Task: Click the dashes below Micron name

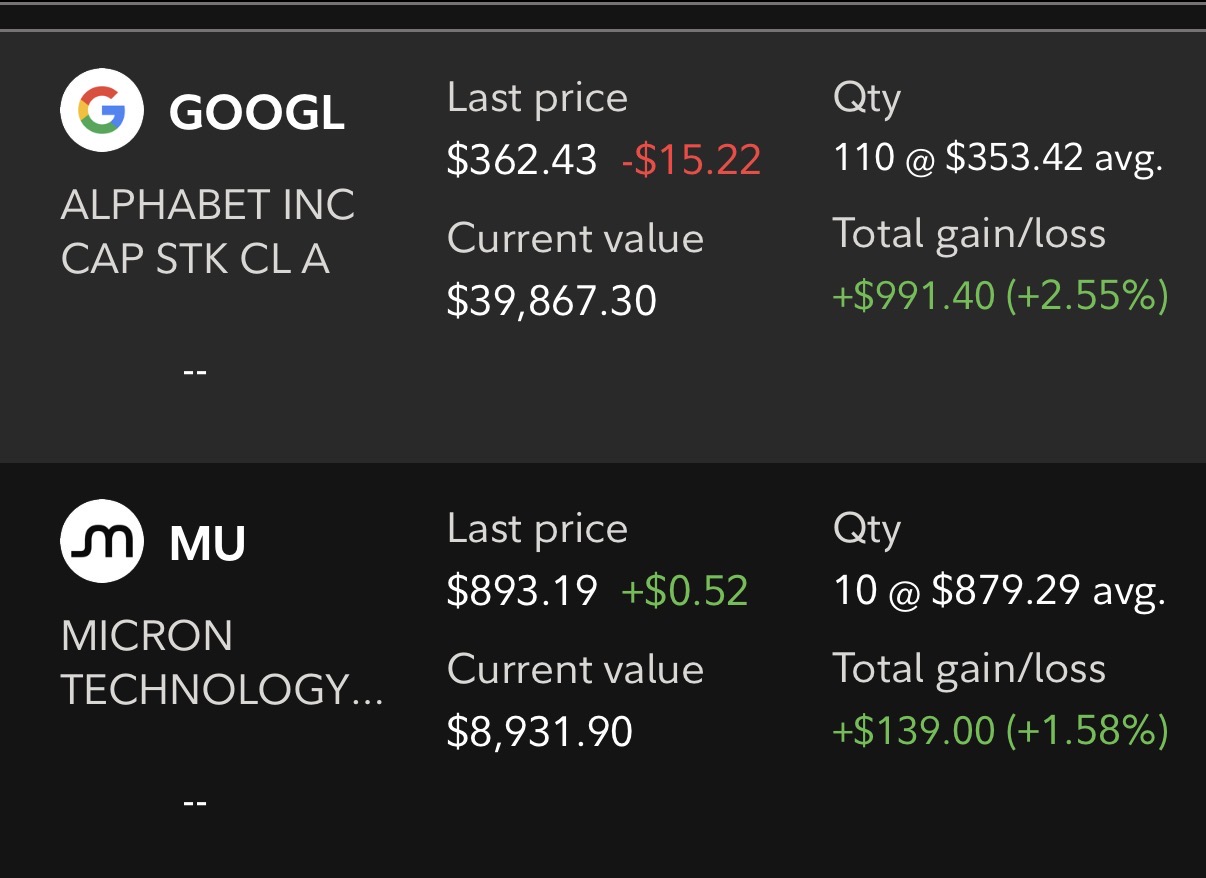Action: [195, 802]
